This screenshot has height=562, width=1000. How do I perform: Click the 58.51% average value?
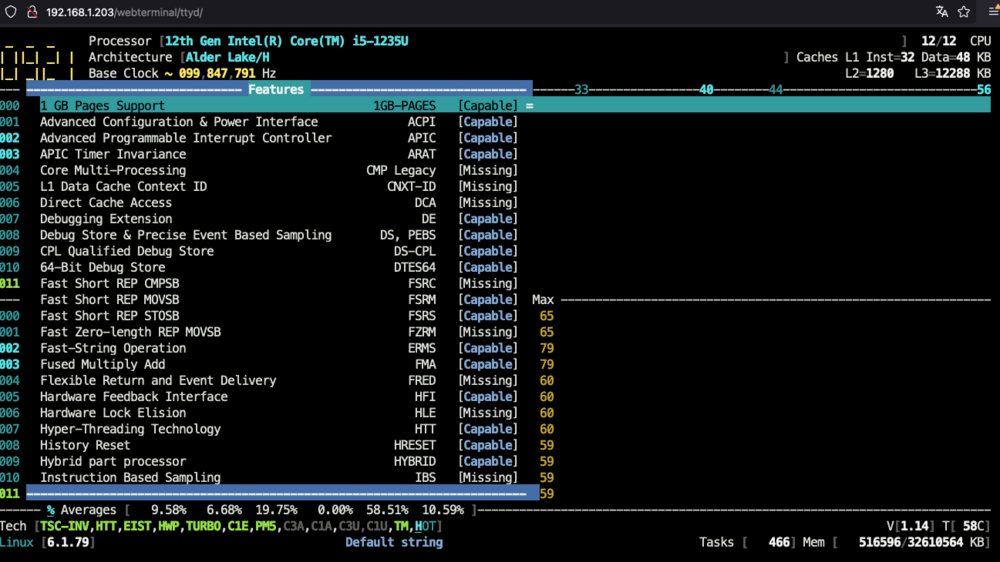[387, 510]
